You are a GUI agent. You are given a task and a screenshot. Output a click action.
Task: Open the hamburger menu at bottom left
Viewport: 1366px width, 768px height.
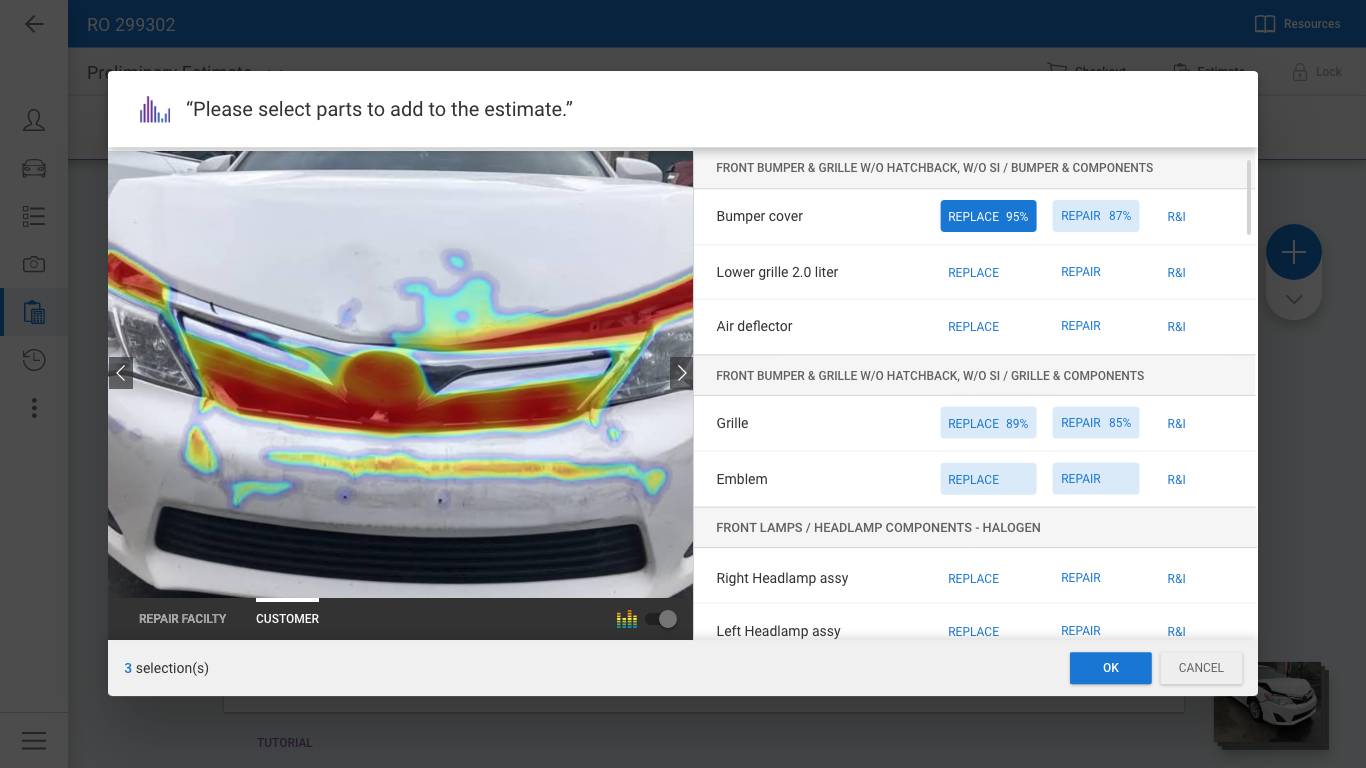coord(34,740)
